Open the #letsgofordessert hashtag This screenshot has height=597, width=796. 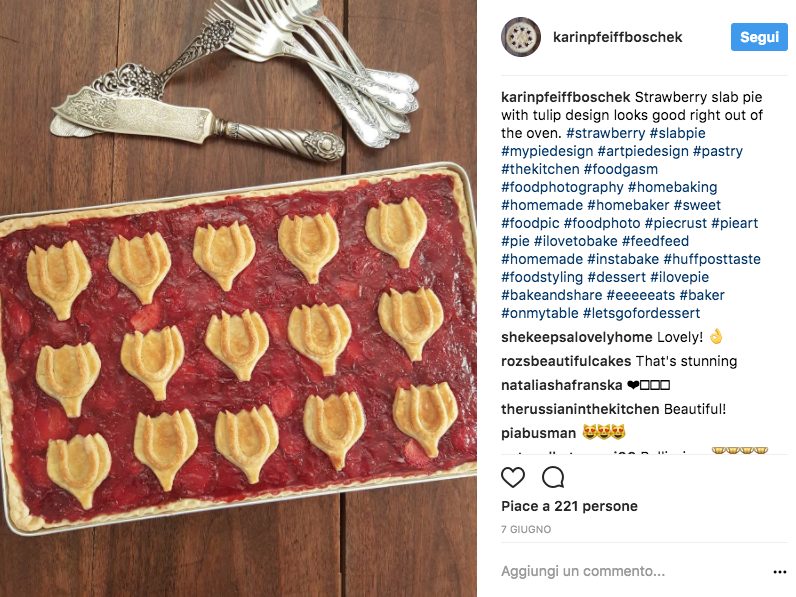(x=641, y=313)
